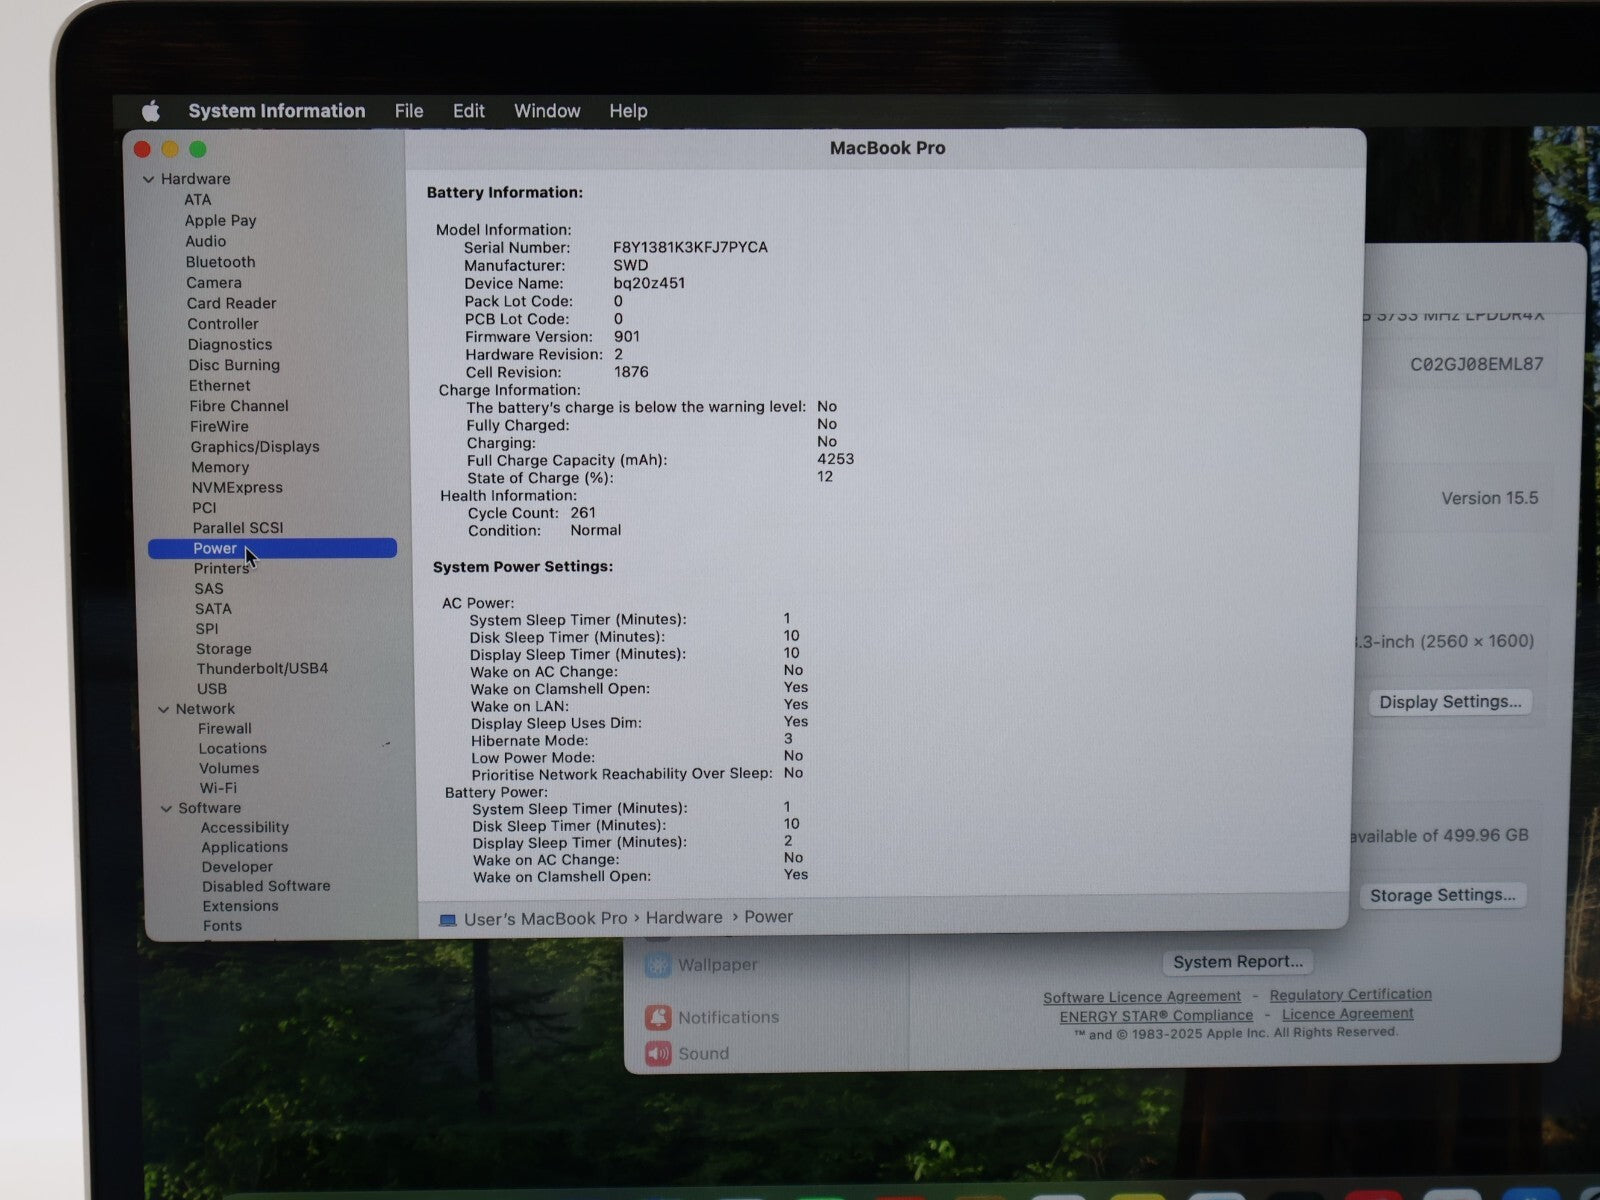Select Audio in the sidebar
This screenshot has height=1200, width=1600.
(x=205, y=241)
